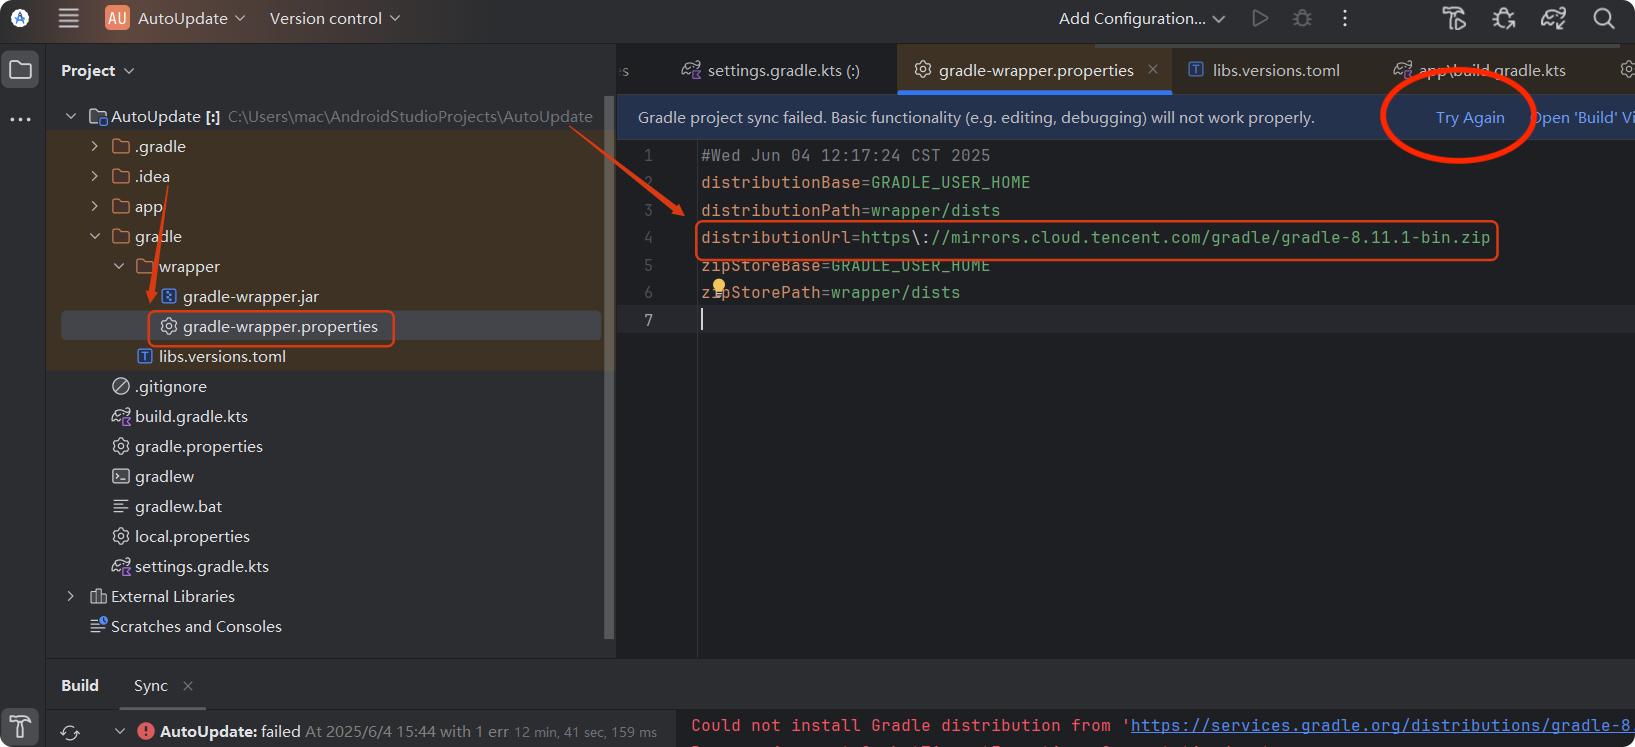The image size is (1635, 747).
Task: Collapse the AutoUpdate failed build node
Action: coord(120,731)
